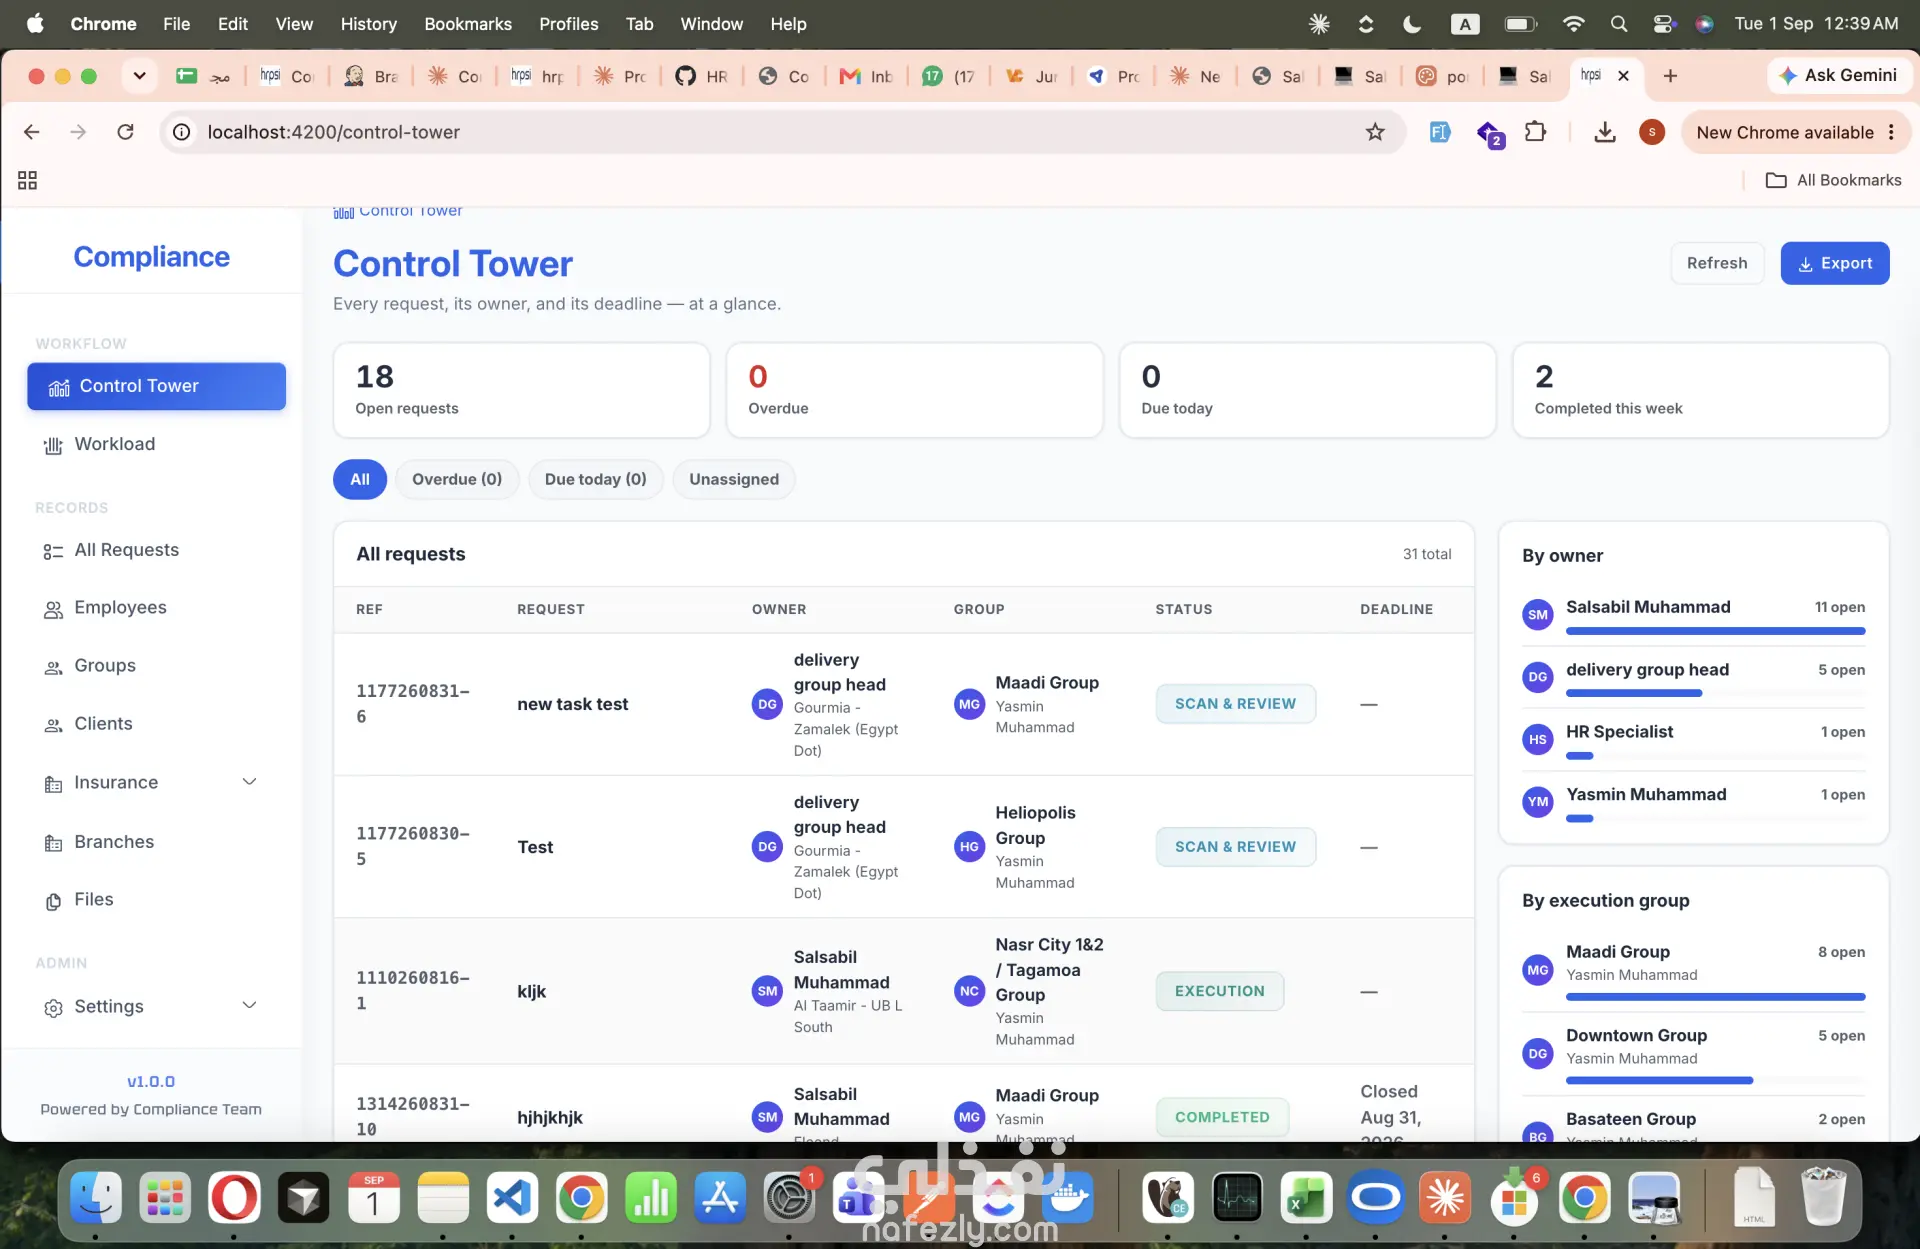Bookmark this page with the star icon
1920x1249 pixels.
(1375, 132)
